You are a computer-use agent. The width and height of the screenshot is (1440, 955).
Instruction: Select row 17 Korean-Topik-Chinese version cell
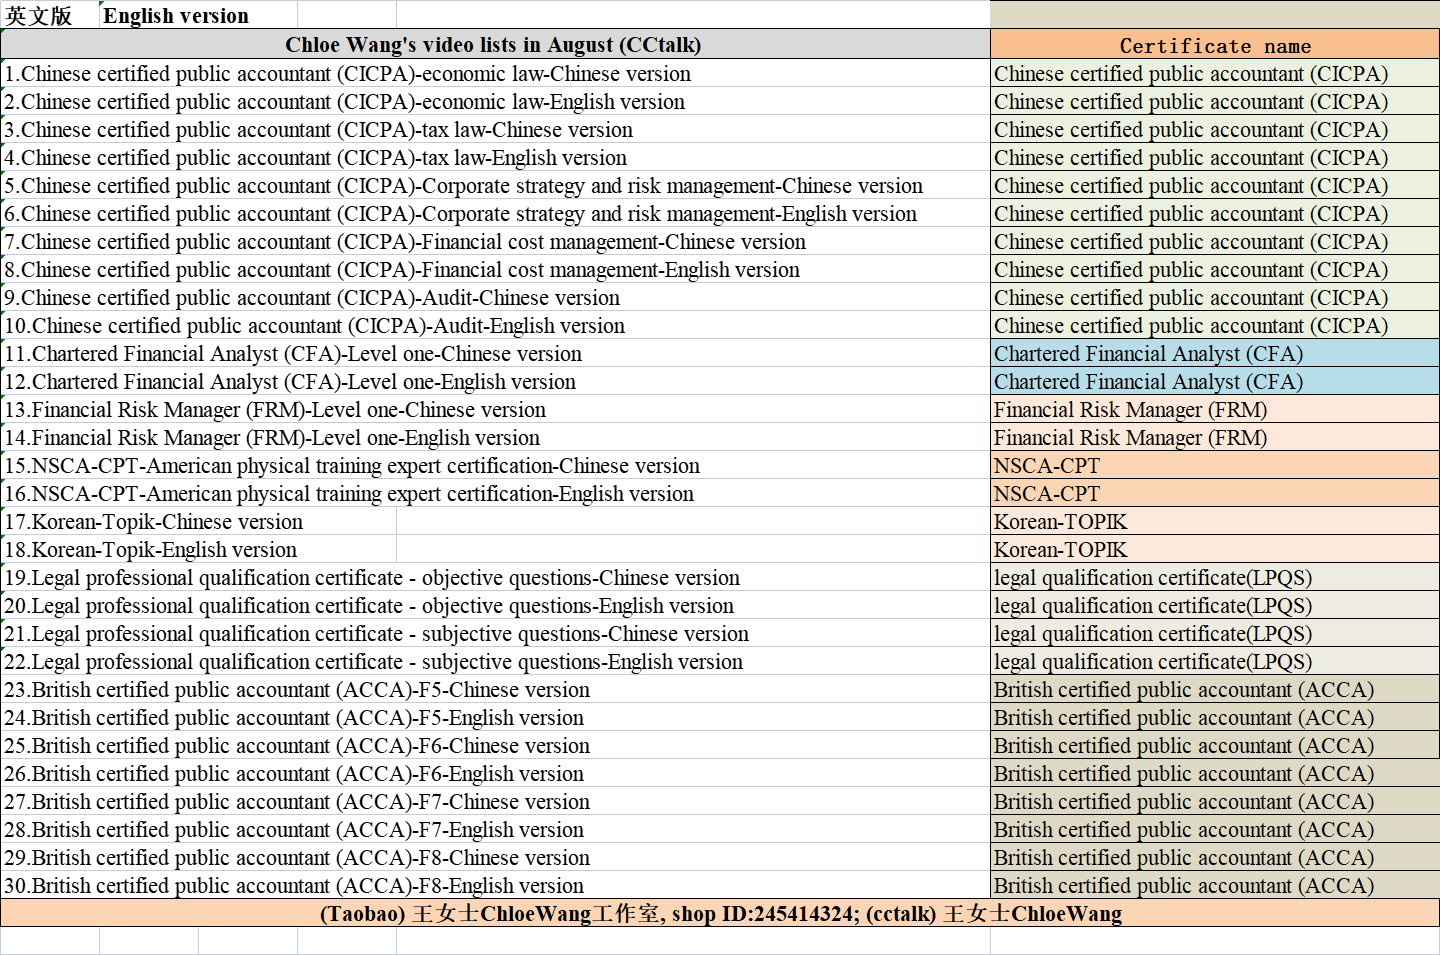tap(154, 522)
